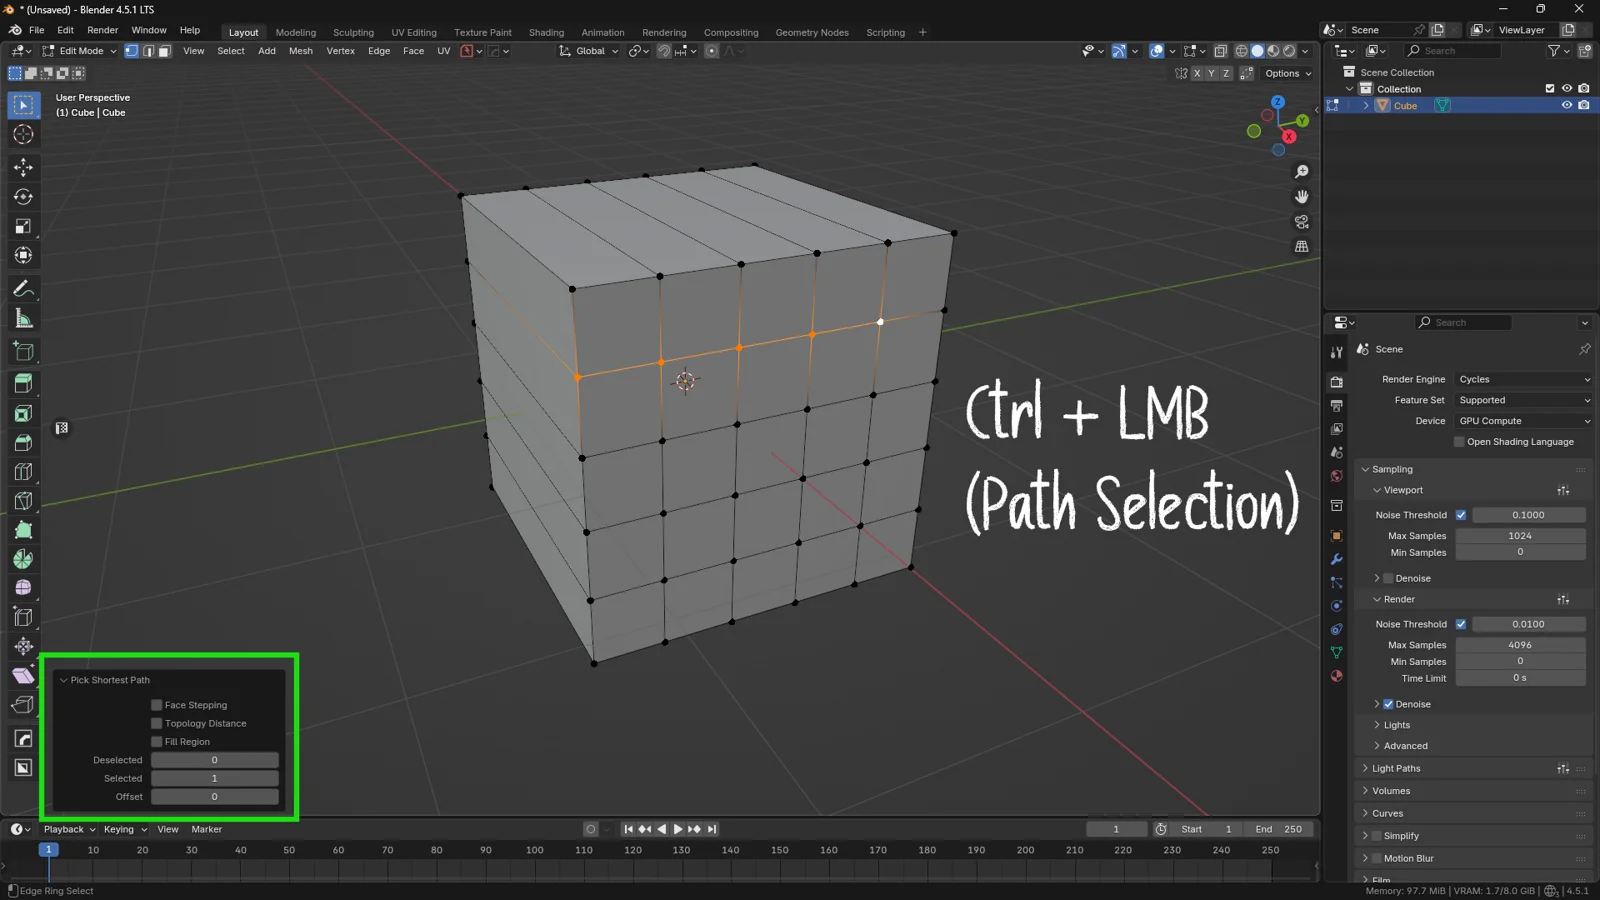Switch to the Geometry Nodes workspace tab
Viewport: 1600px width, 900px height.
812,32
